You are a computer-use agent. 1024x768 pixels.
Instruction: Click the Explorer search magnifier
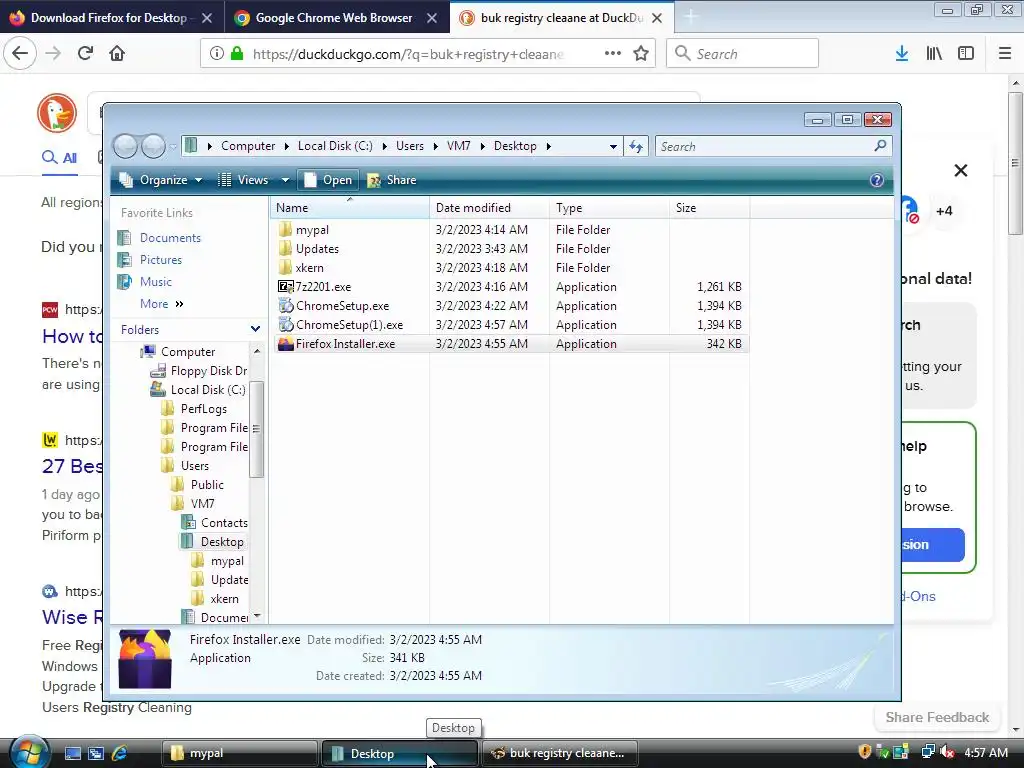[x=880, y=146]
